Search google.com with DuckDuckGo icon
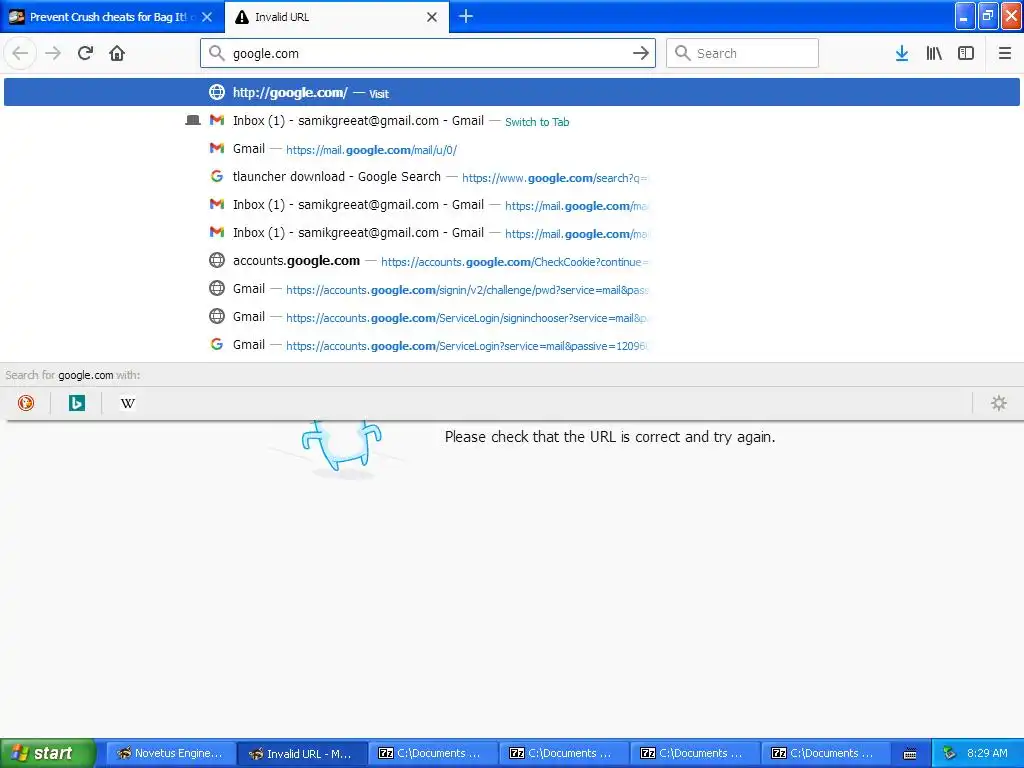This screenshot has width=1024, height=768. tap(25, 403)
